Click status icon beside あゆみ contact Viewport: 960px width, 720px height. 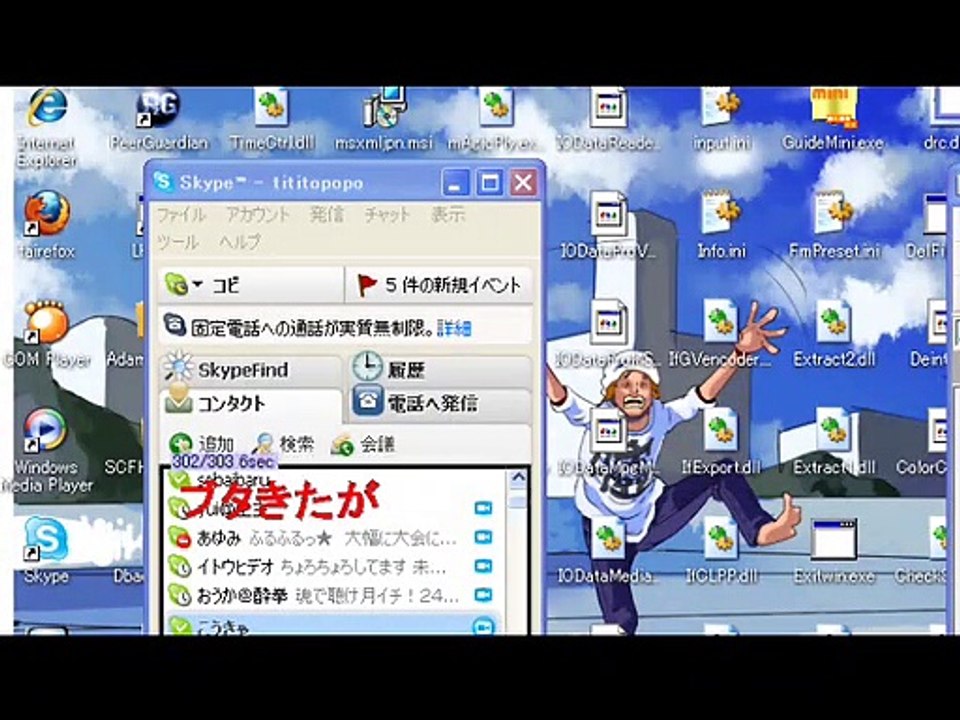179,538
